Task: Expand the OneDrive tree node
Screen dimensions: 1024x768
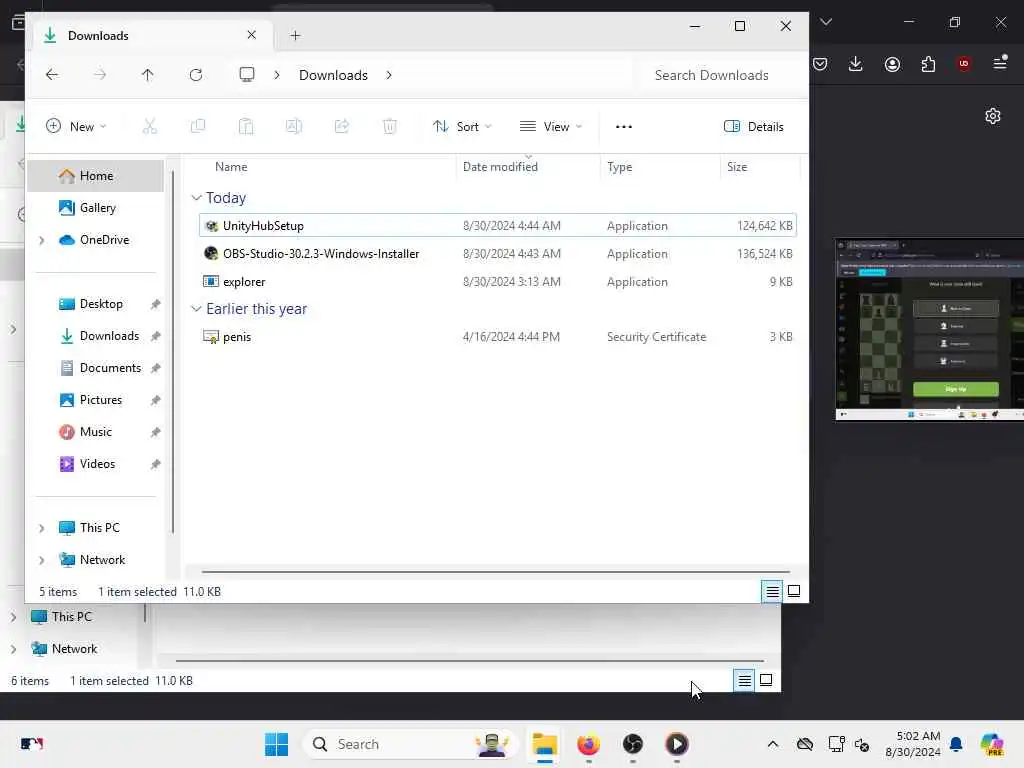Action: [x=42, y=240]
